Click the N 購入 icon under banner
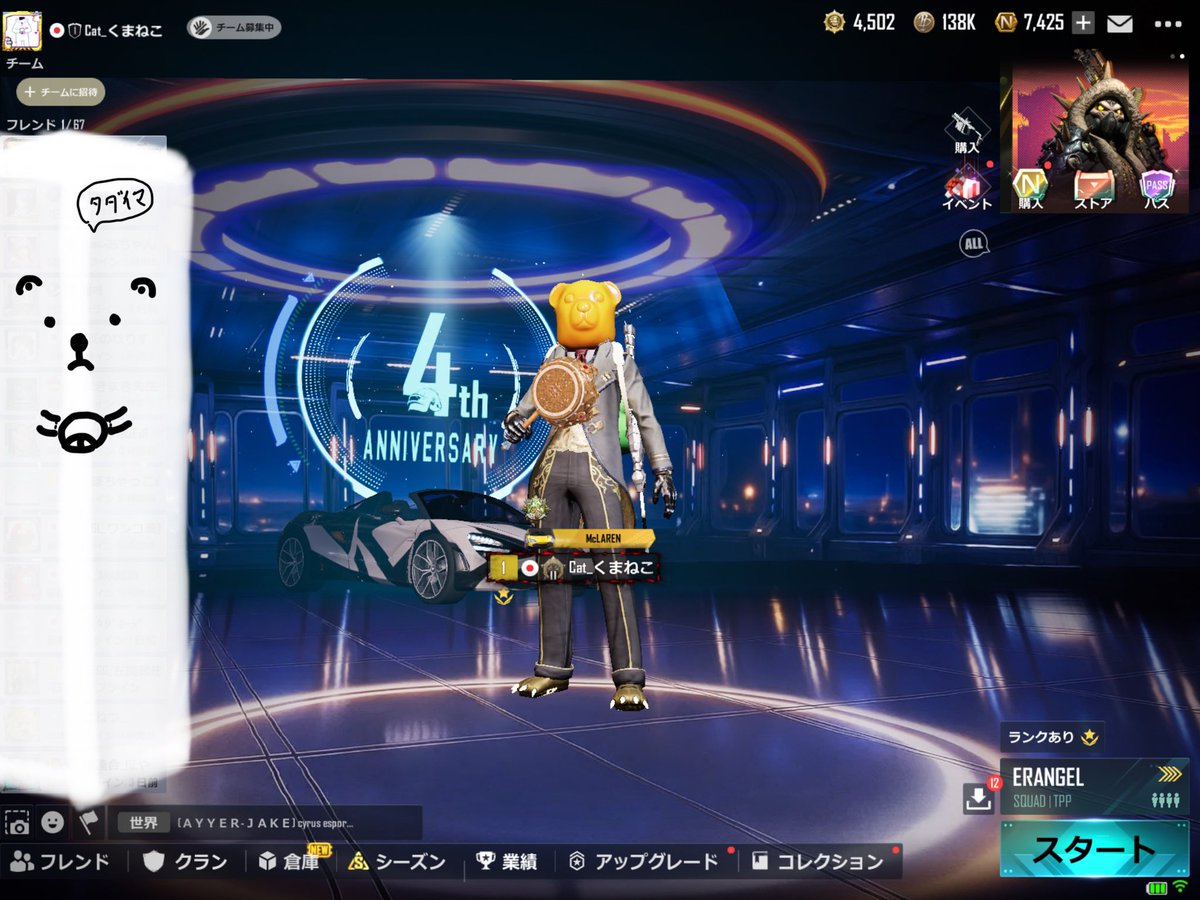 coord(1030,190)
